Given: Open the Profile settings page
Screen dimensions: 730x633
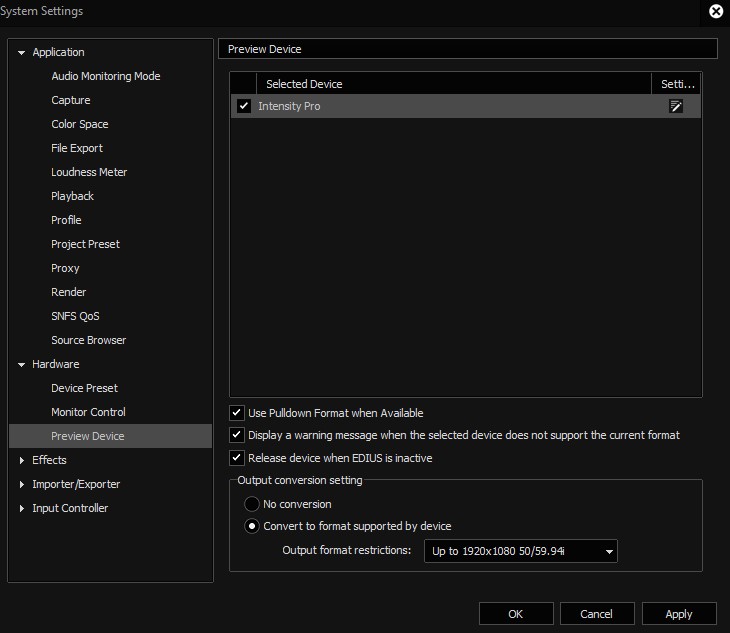Looking at the screenshot, I should 66,220.
